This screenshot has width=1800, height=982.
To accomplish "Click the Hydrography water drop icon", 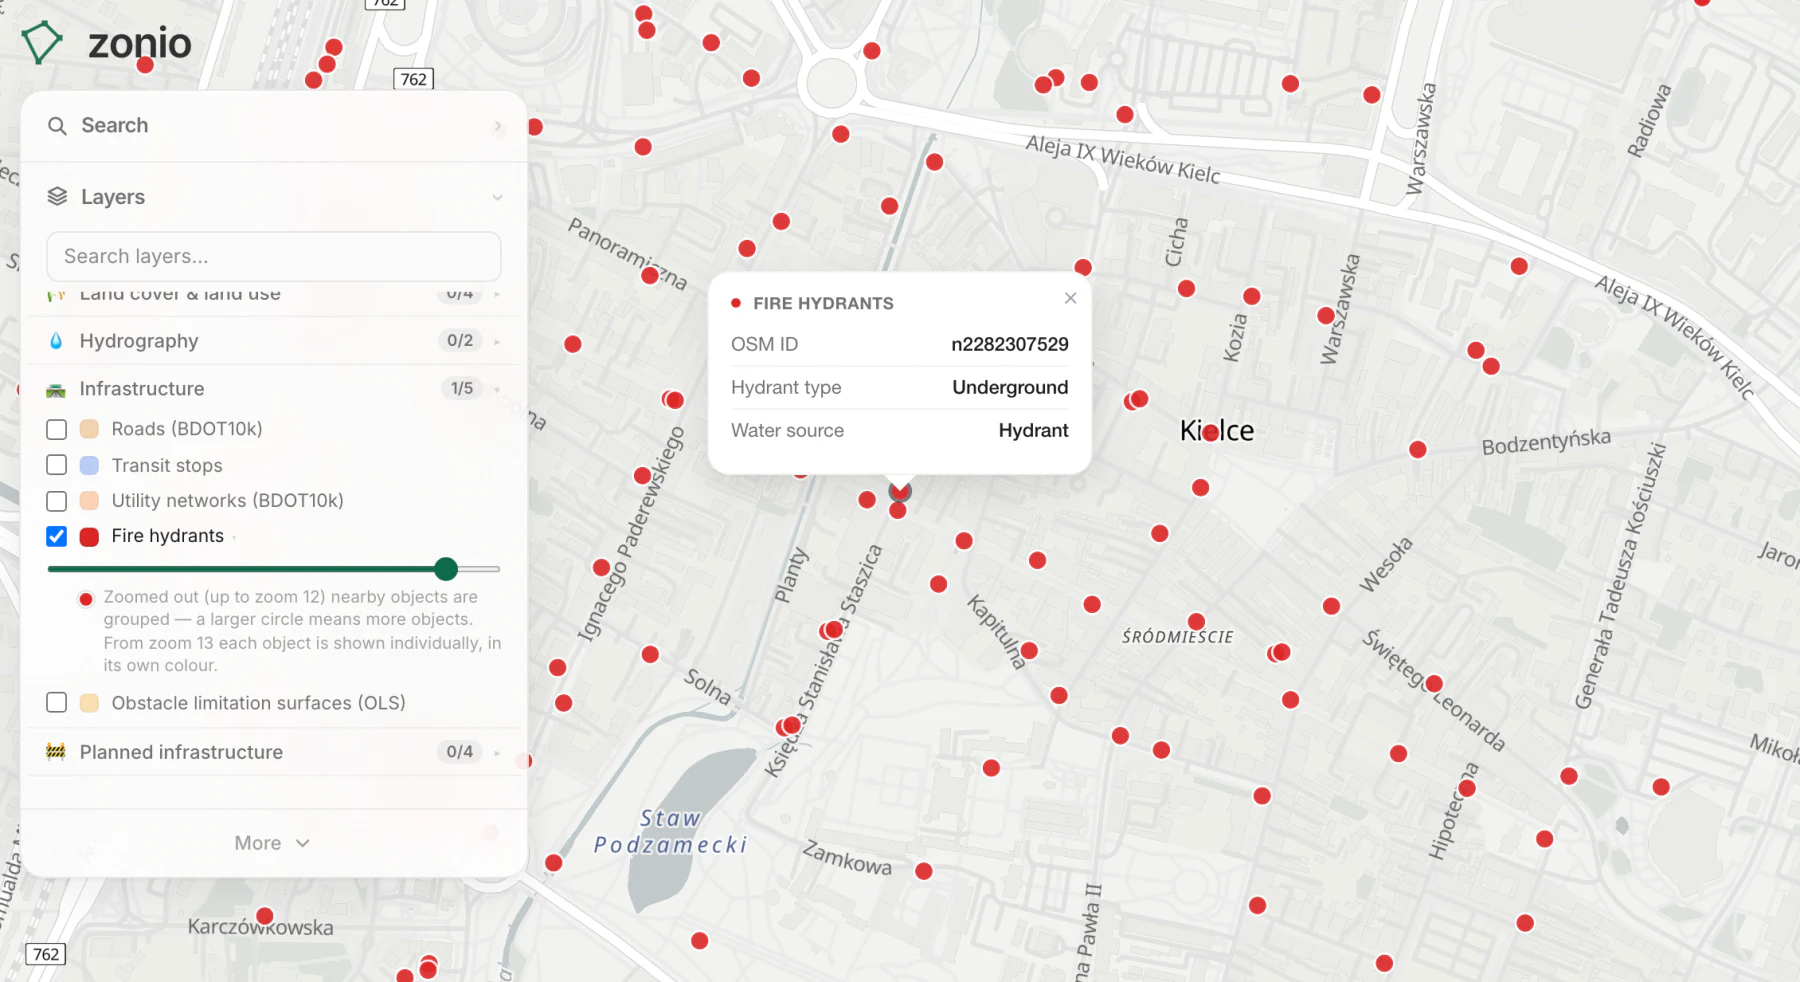I will point(56,341).
